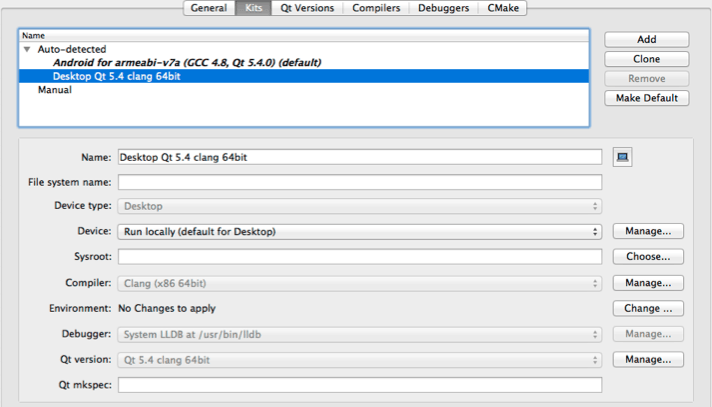Click the Add kit button

(x=647, y=40)
